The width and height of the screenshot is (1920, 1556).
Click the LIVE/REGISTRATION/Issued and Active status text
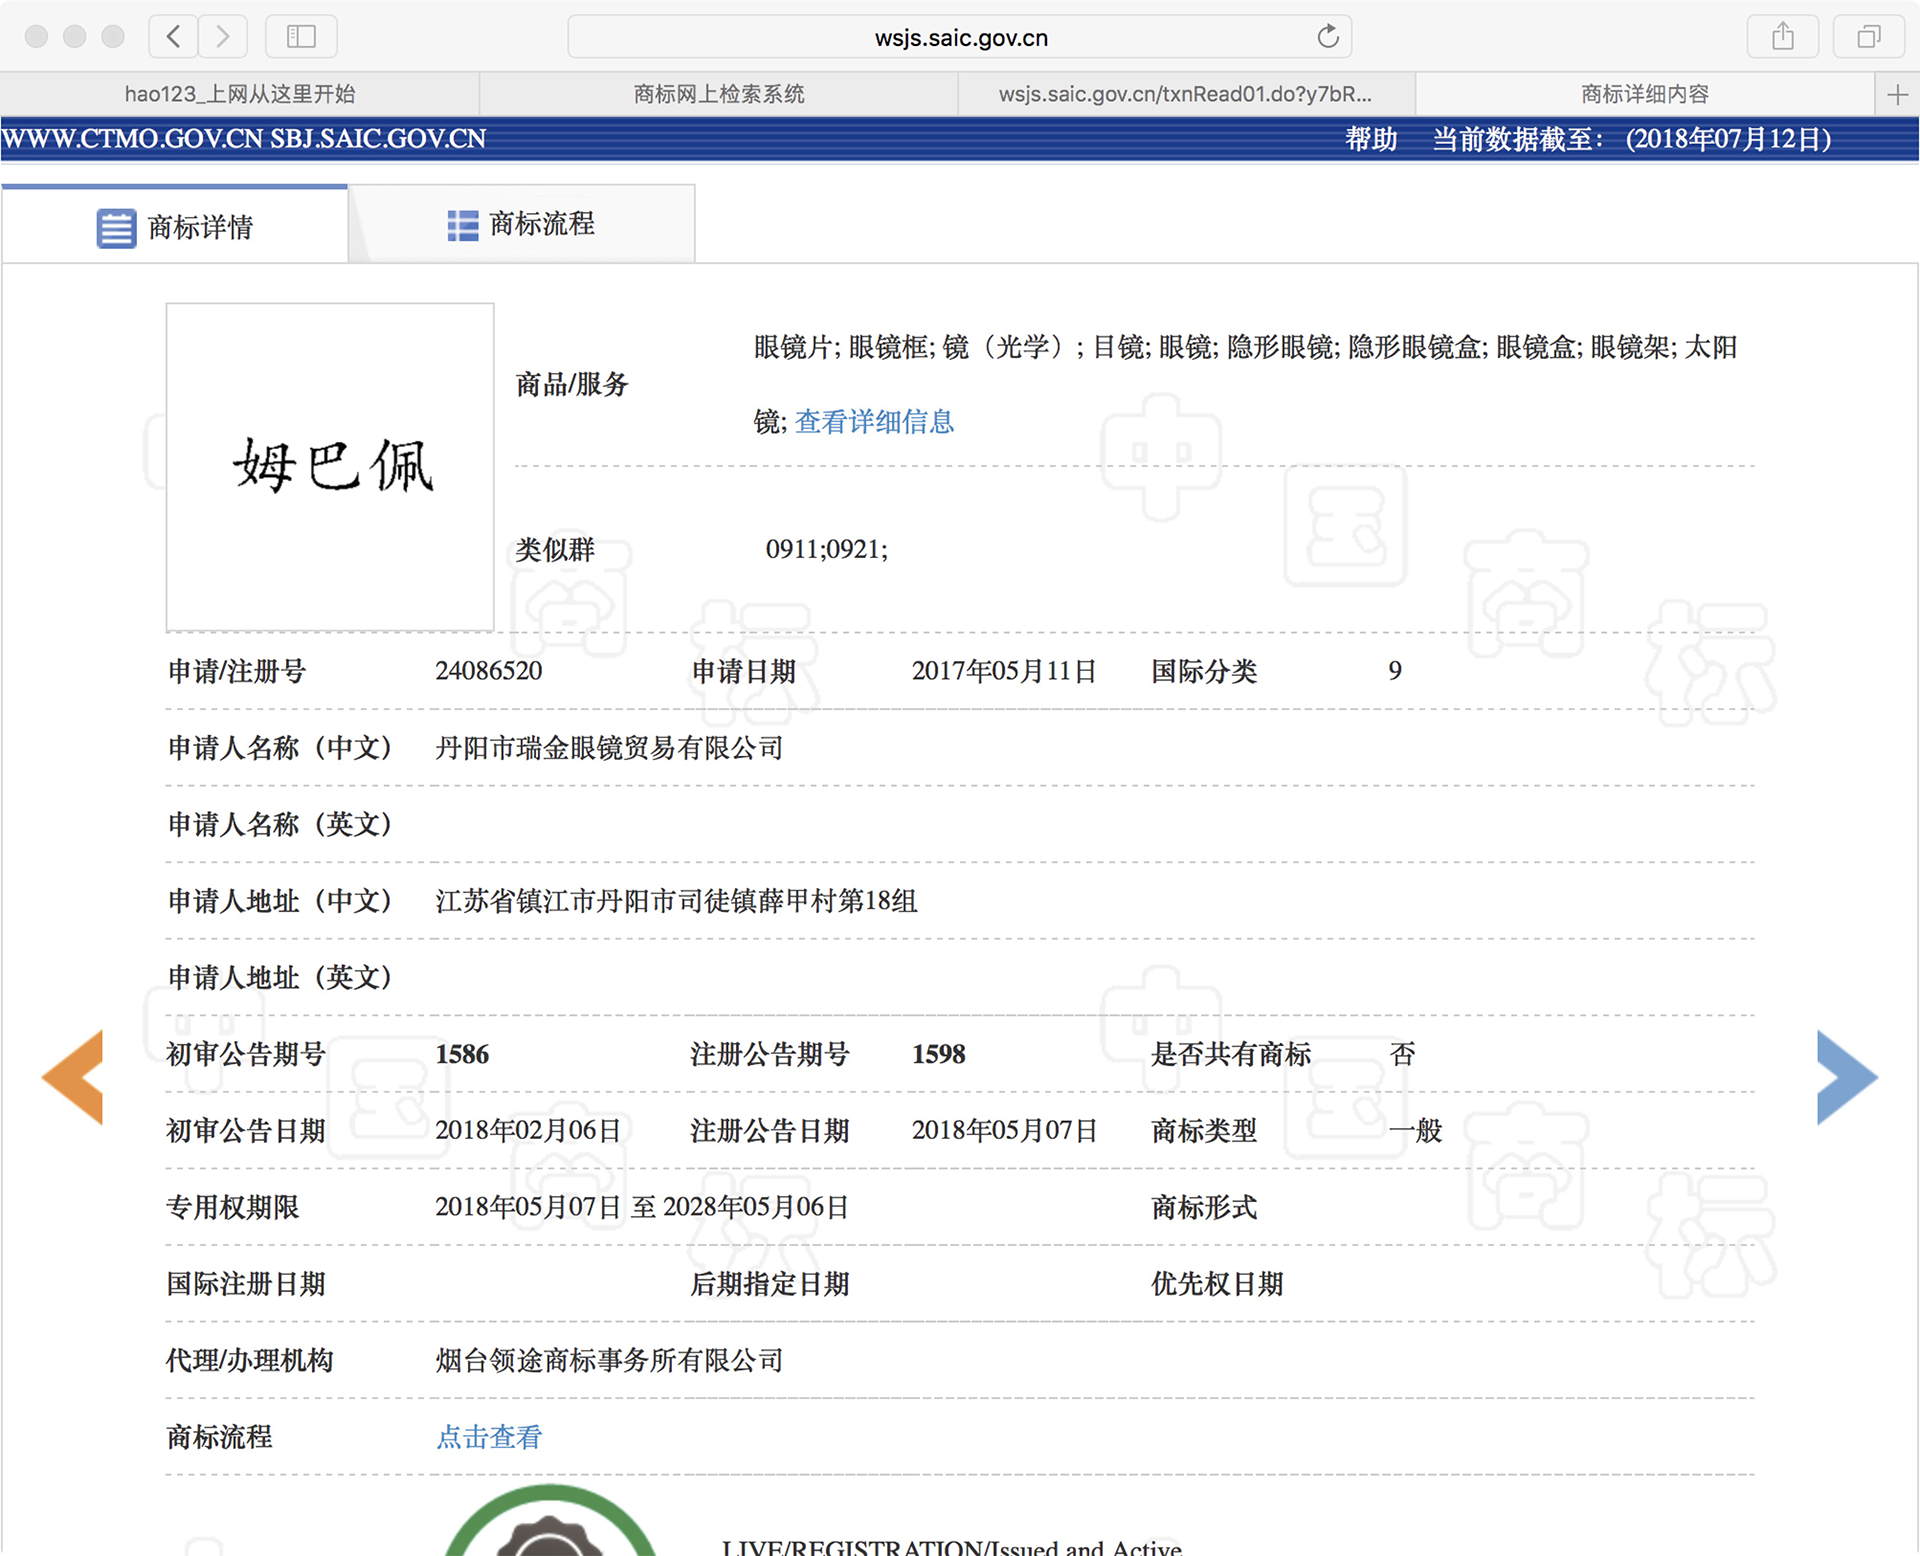tap(951, 1546)
